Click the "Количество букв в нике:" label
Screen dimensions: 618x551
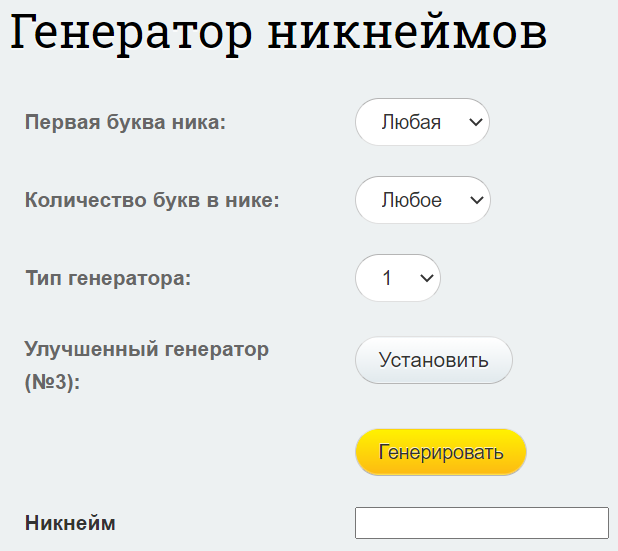pyautogui.click(x=152, y=200)
